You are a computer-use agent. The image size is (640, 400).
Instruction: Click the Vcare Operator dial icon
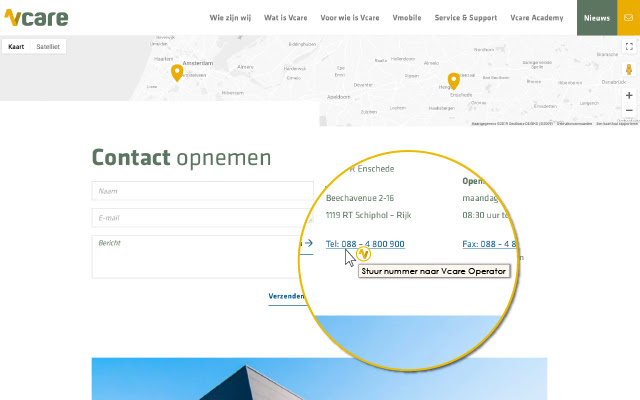pos(364,255)
